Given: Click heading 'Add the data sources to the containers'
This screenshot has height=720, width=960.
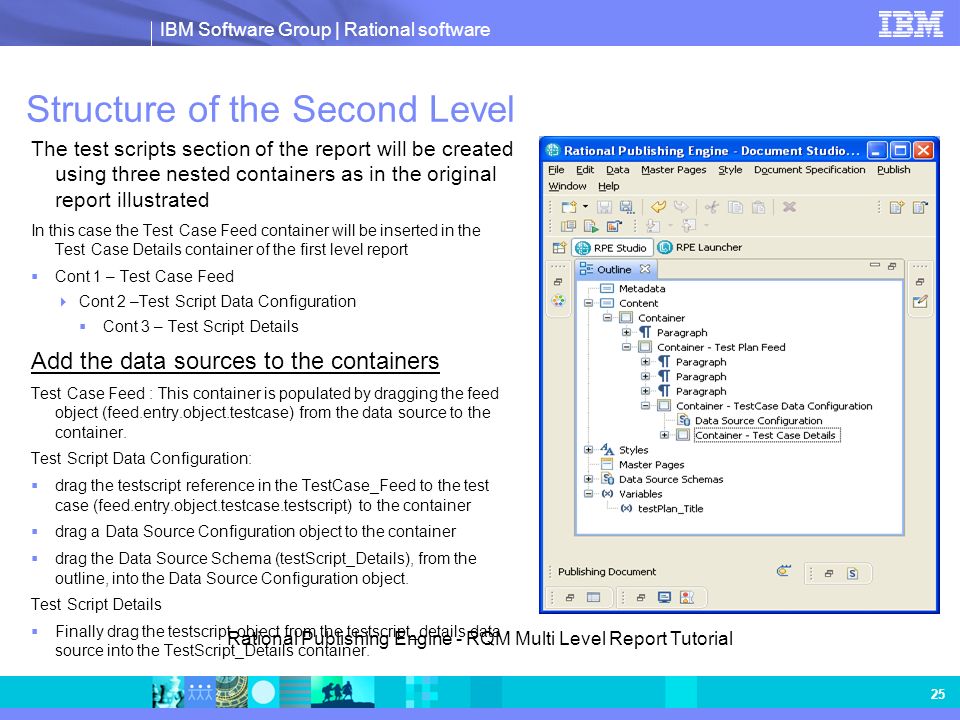Looking at the screenshot, I should tap(235, 361).
